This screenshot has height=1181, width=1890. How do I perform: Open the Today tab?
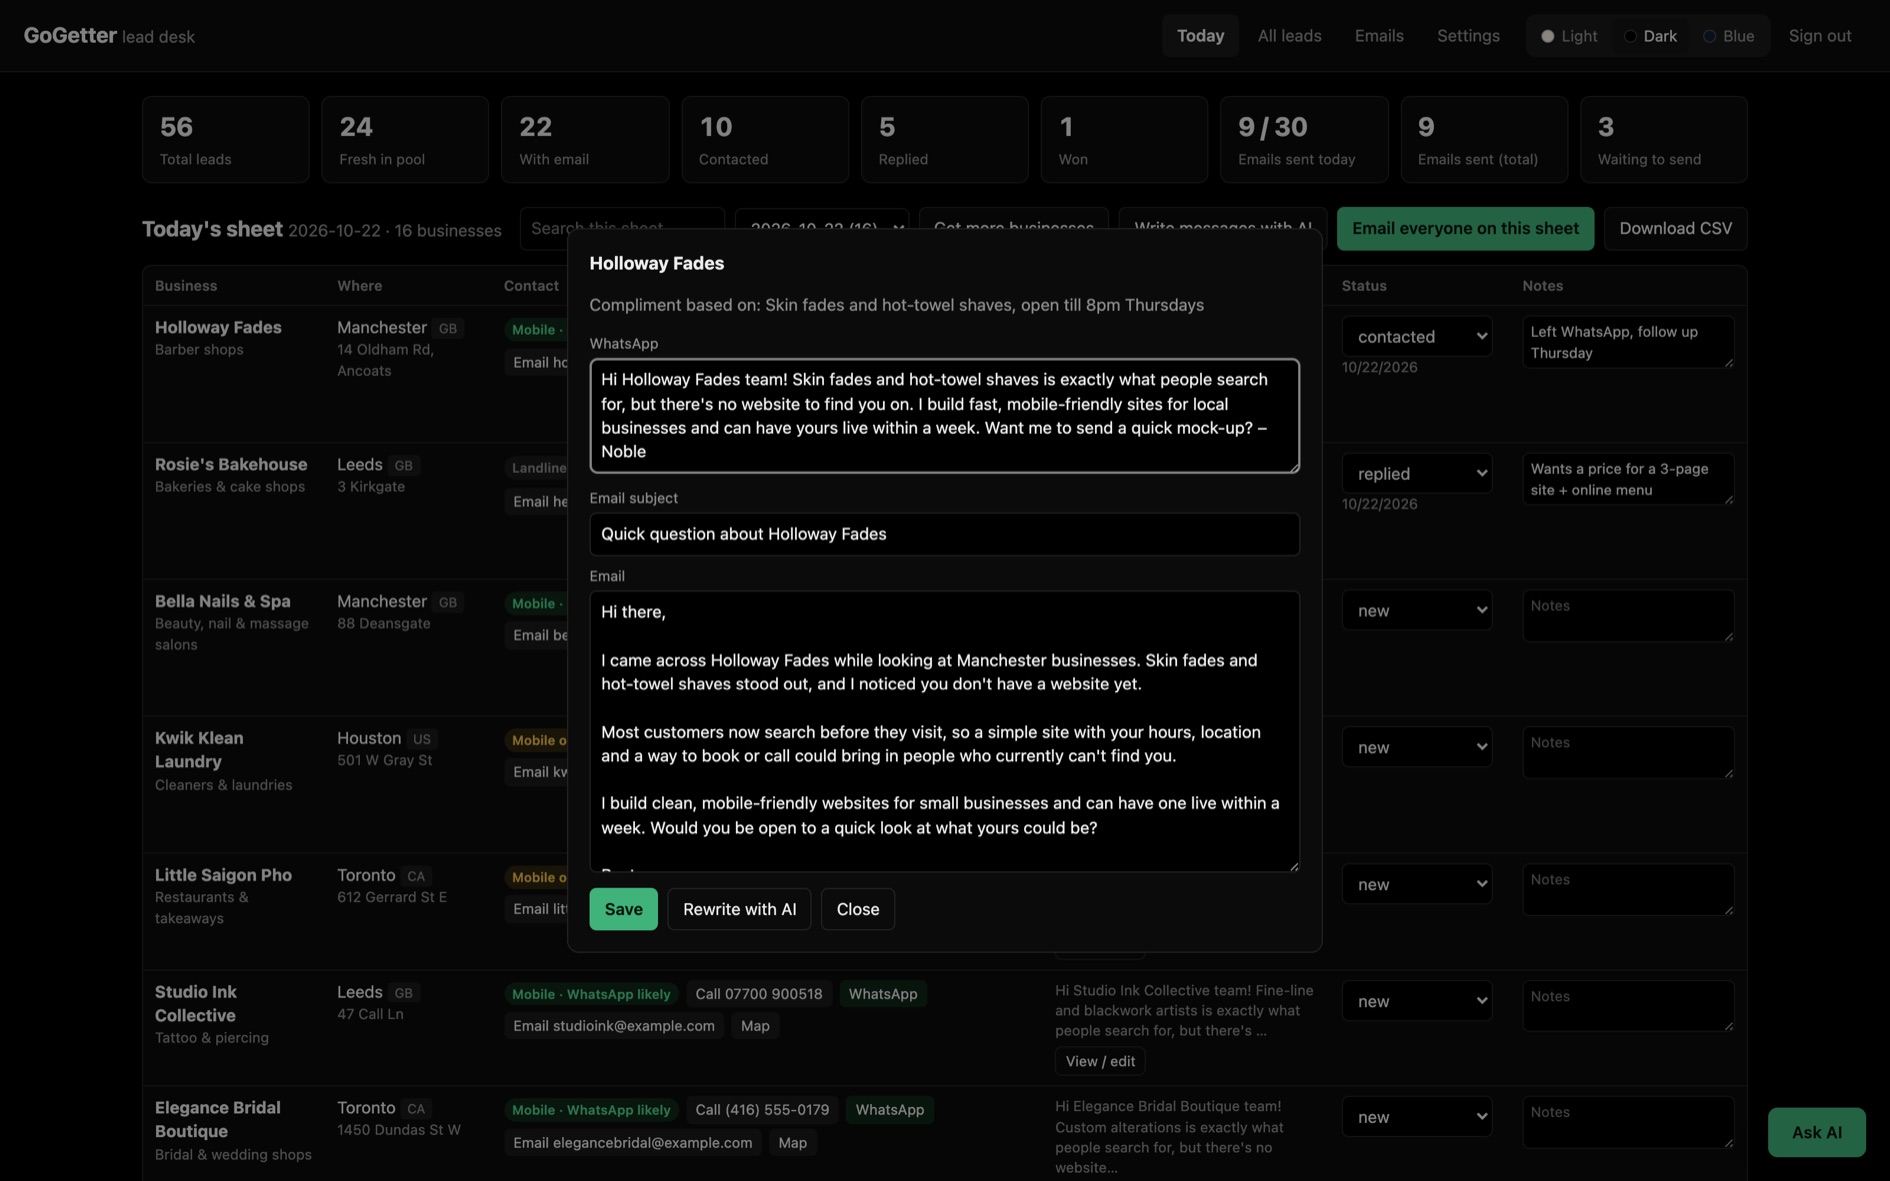click(1200, 36)
